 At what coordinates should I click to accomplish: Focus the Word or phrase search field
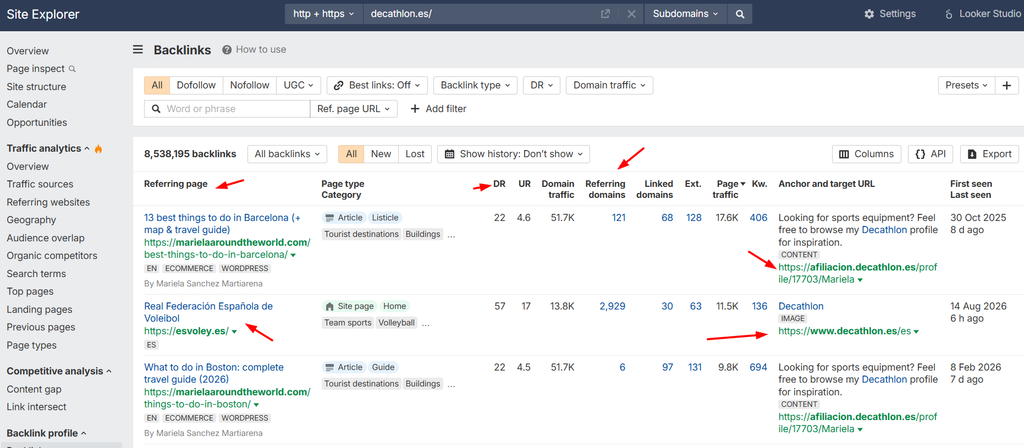coord(227,109)
